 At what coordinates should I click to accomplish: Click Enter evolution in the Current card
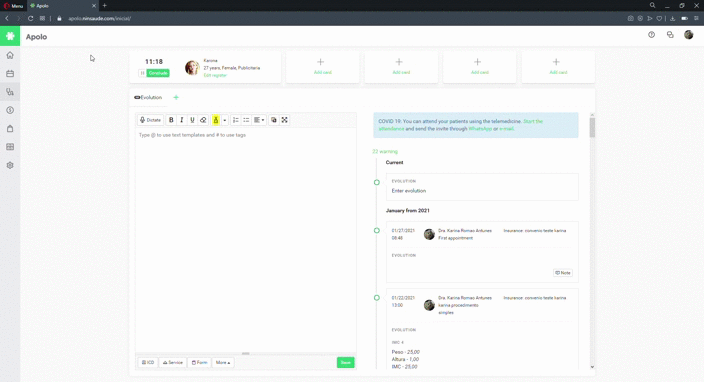tap(409, 191)
